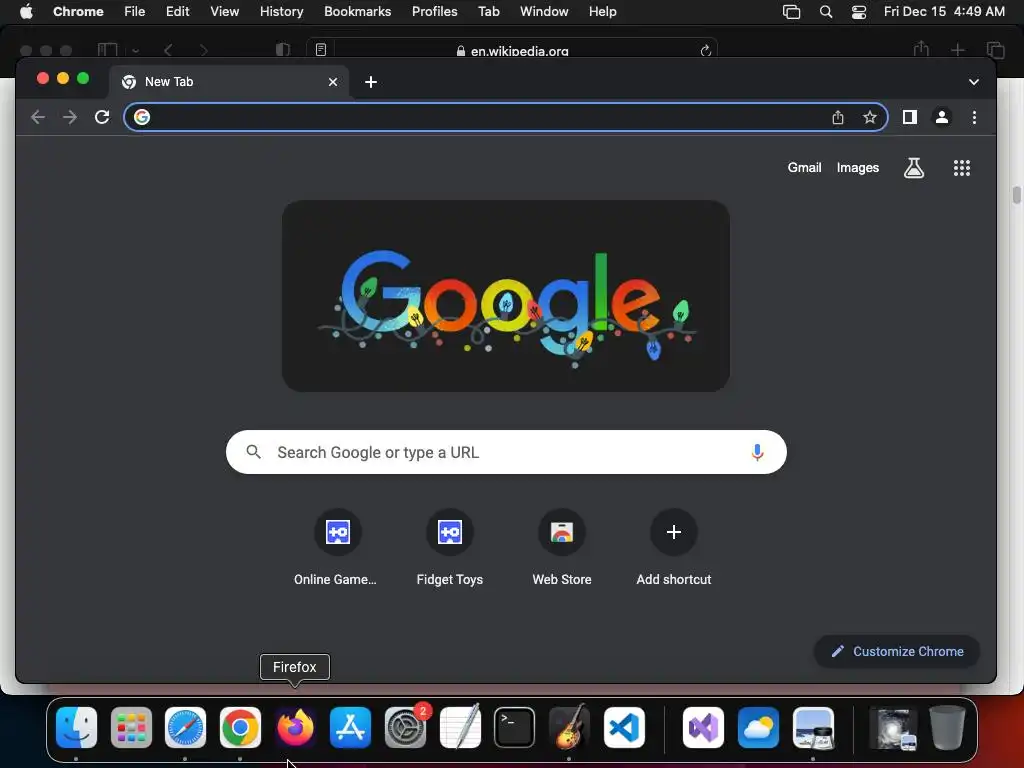Expand the tab search chevron
This screenshot has width=1024, height=768.
pyautogui.click(x=974, y=82)
